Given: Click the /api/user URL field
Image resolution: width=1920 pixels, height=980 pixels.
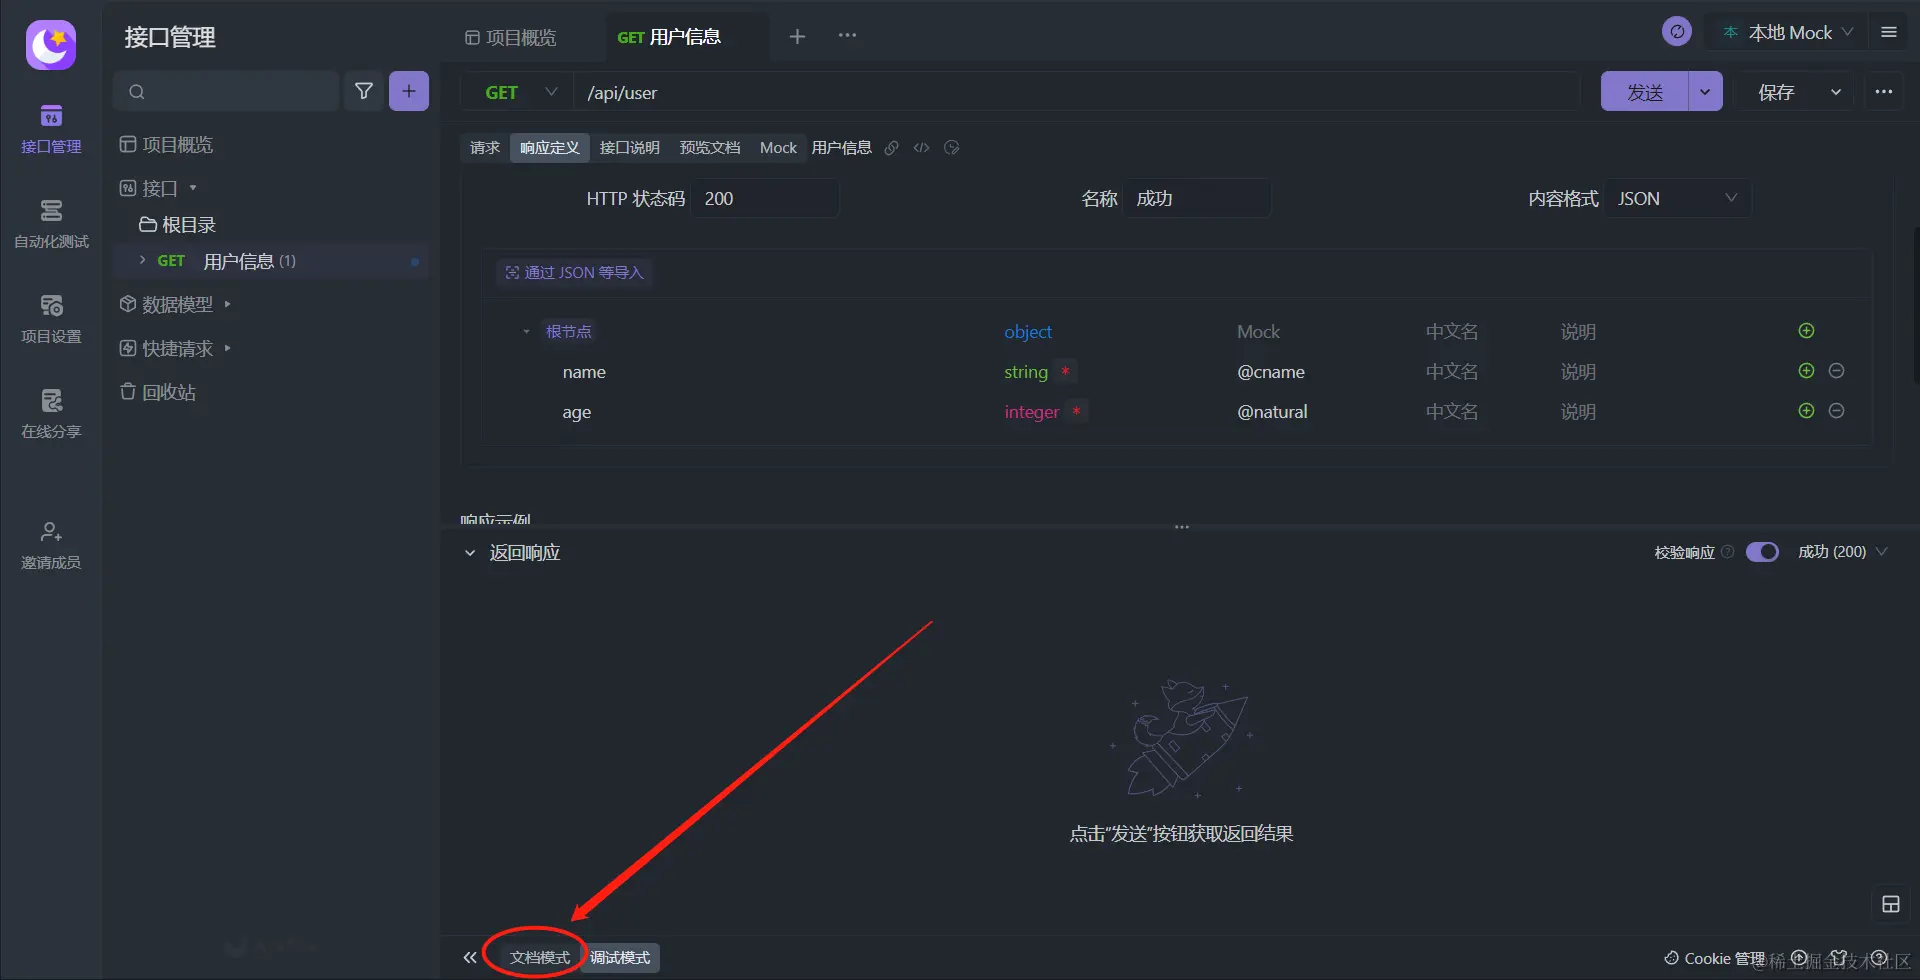Looking at the screenshot, I should [x=1076, y=92].
